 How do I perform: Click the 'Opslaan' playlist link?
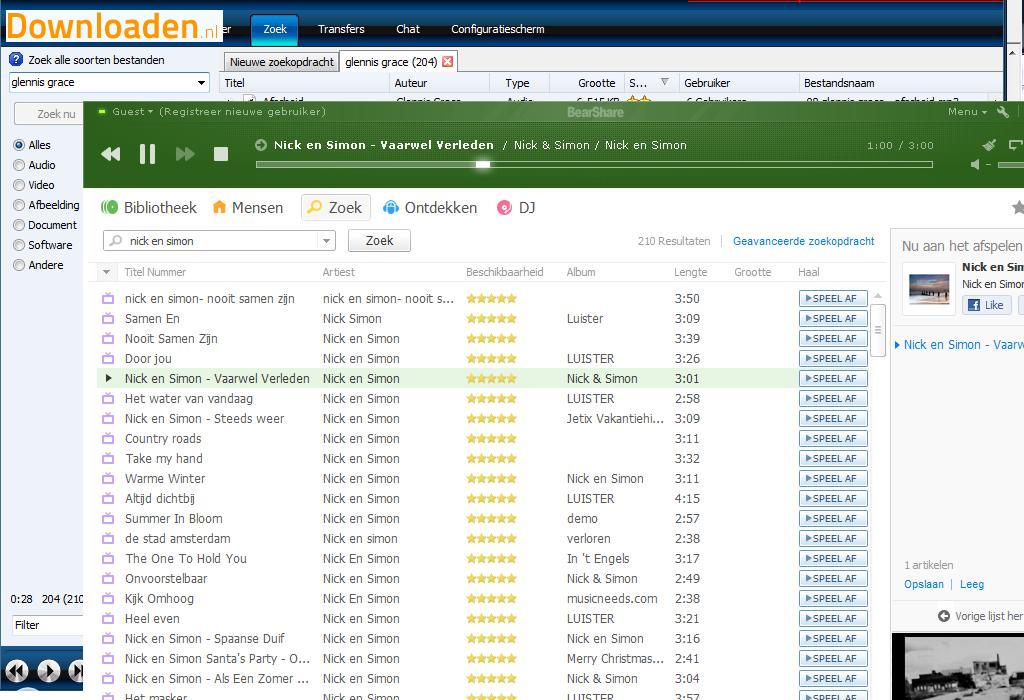pyautogui.click(x=923, y=584)
